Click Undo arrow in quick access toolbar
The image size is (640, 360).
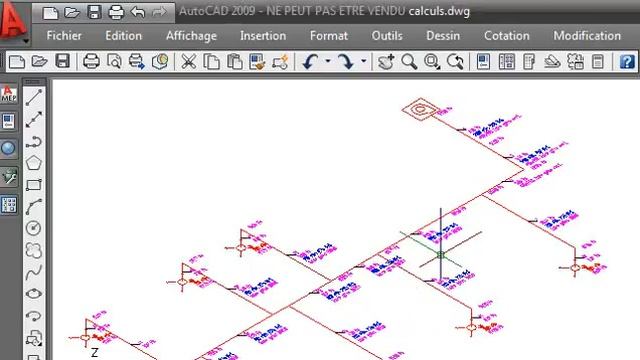tap(138, 13)
